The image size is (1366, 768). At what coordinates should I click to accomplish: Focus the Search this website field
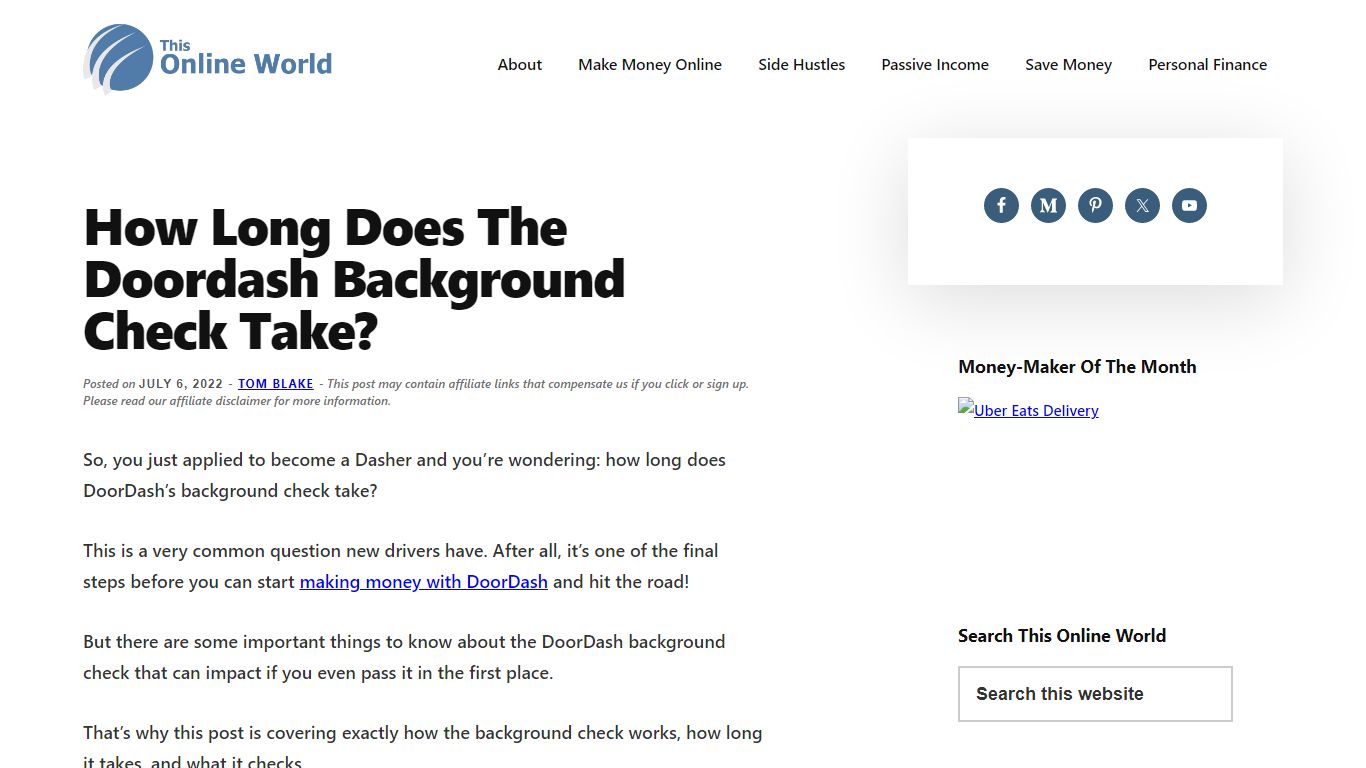point(1095,694)
